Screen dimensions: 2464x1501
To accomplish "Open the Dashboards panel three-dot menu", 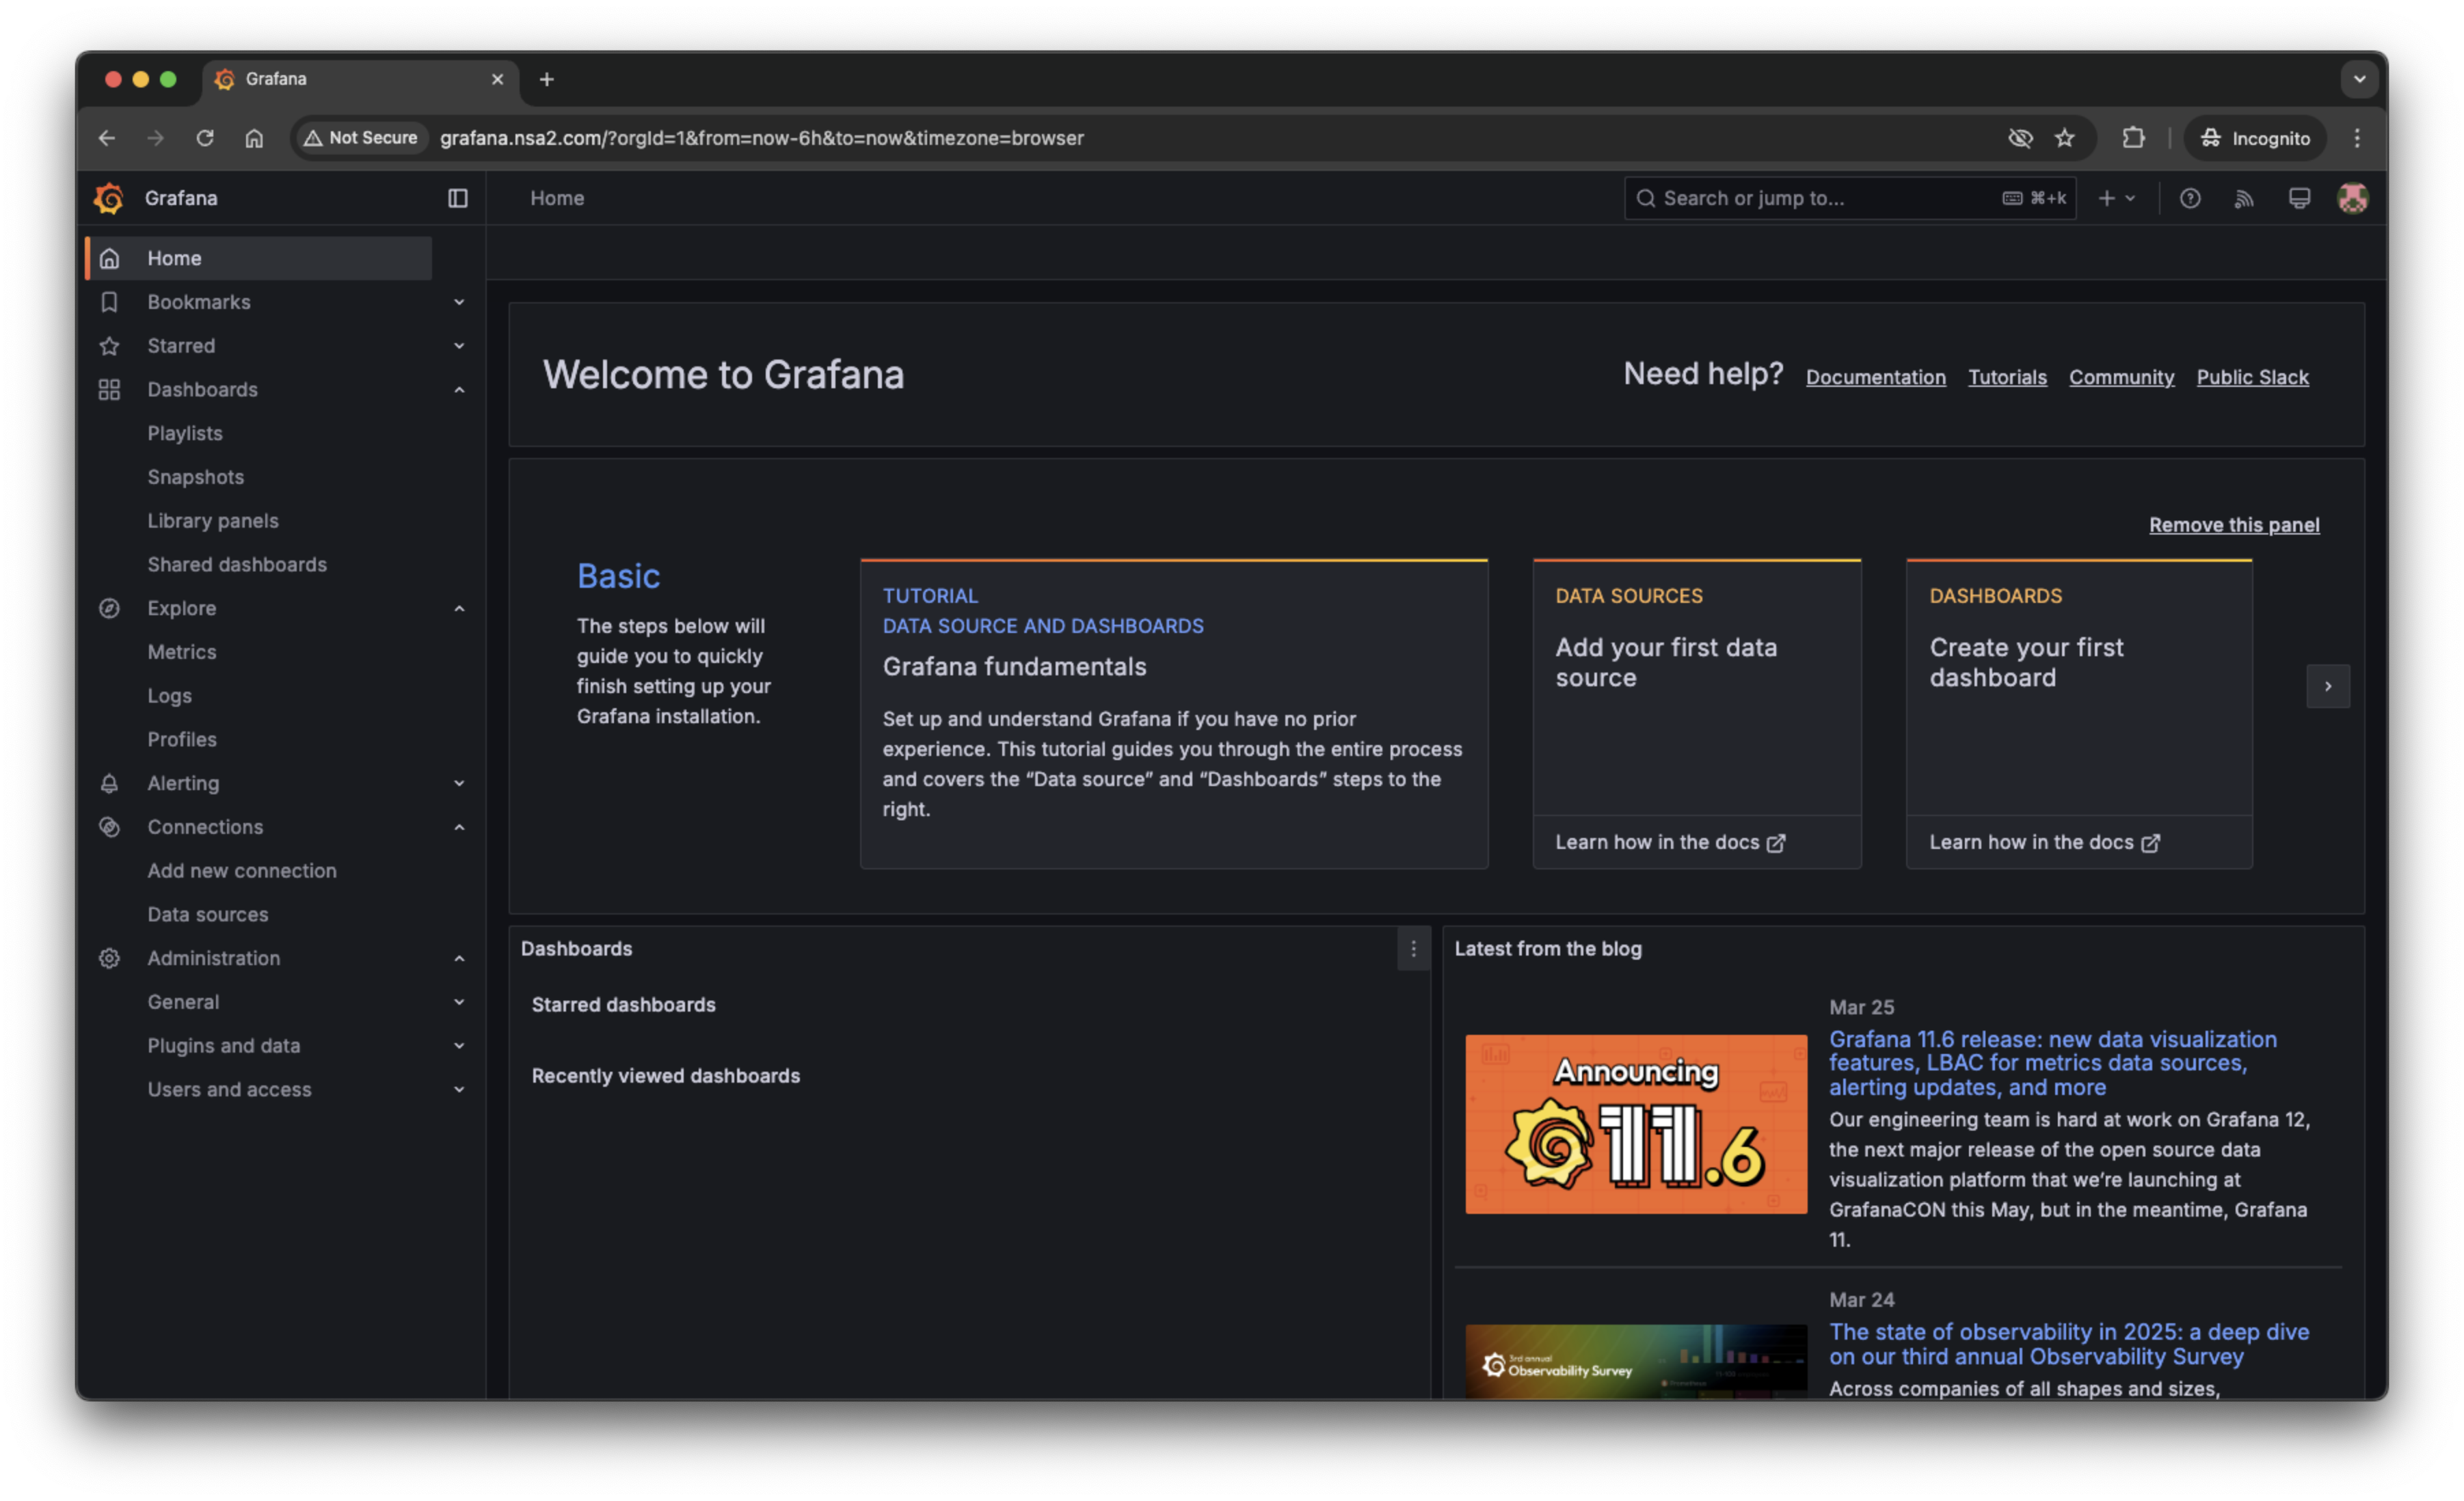I will 1413,949.
